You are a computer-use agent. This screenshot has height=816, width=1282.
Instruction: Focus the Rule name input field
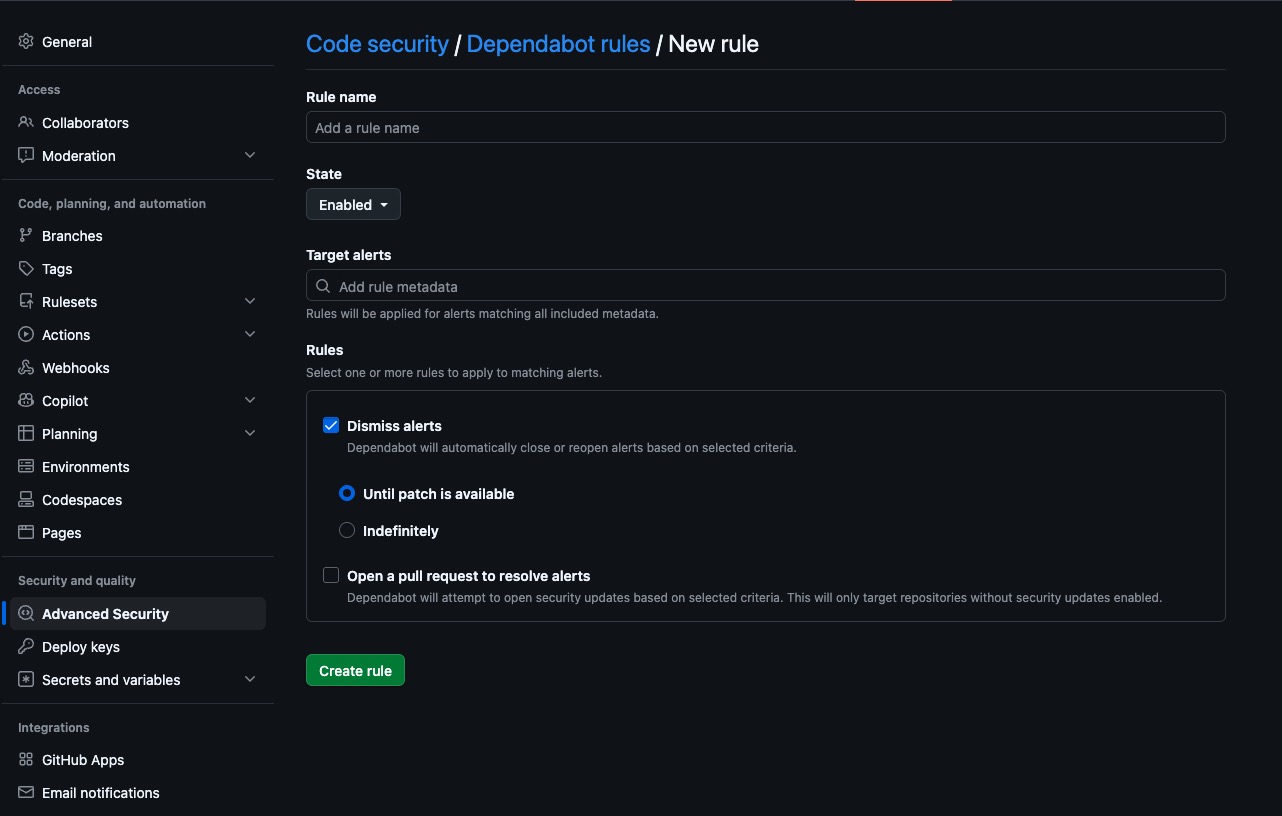765,127
